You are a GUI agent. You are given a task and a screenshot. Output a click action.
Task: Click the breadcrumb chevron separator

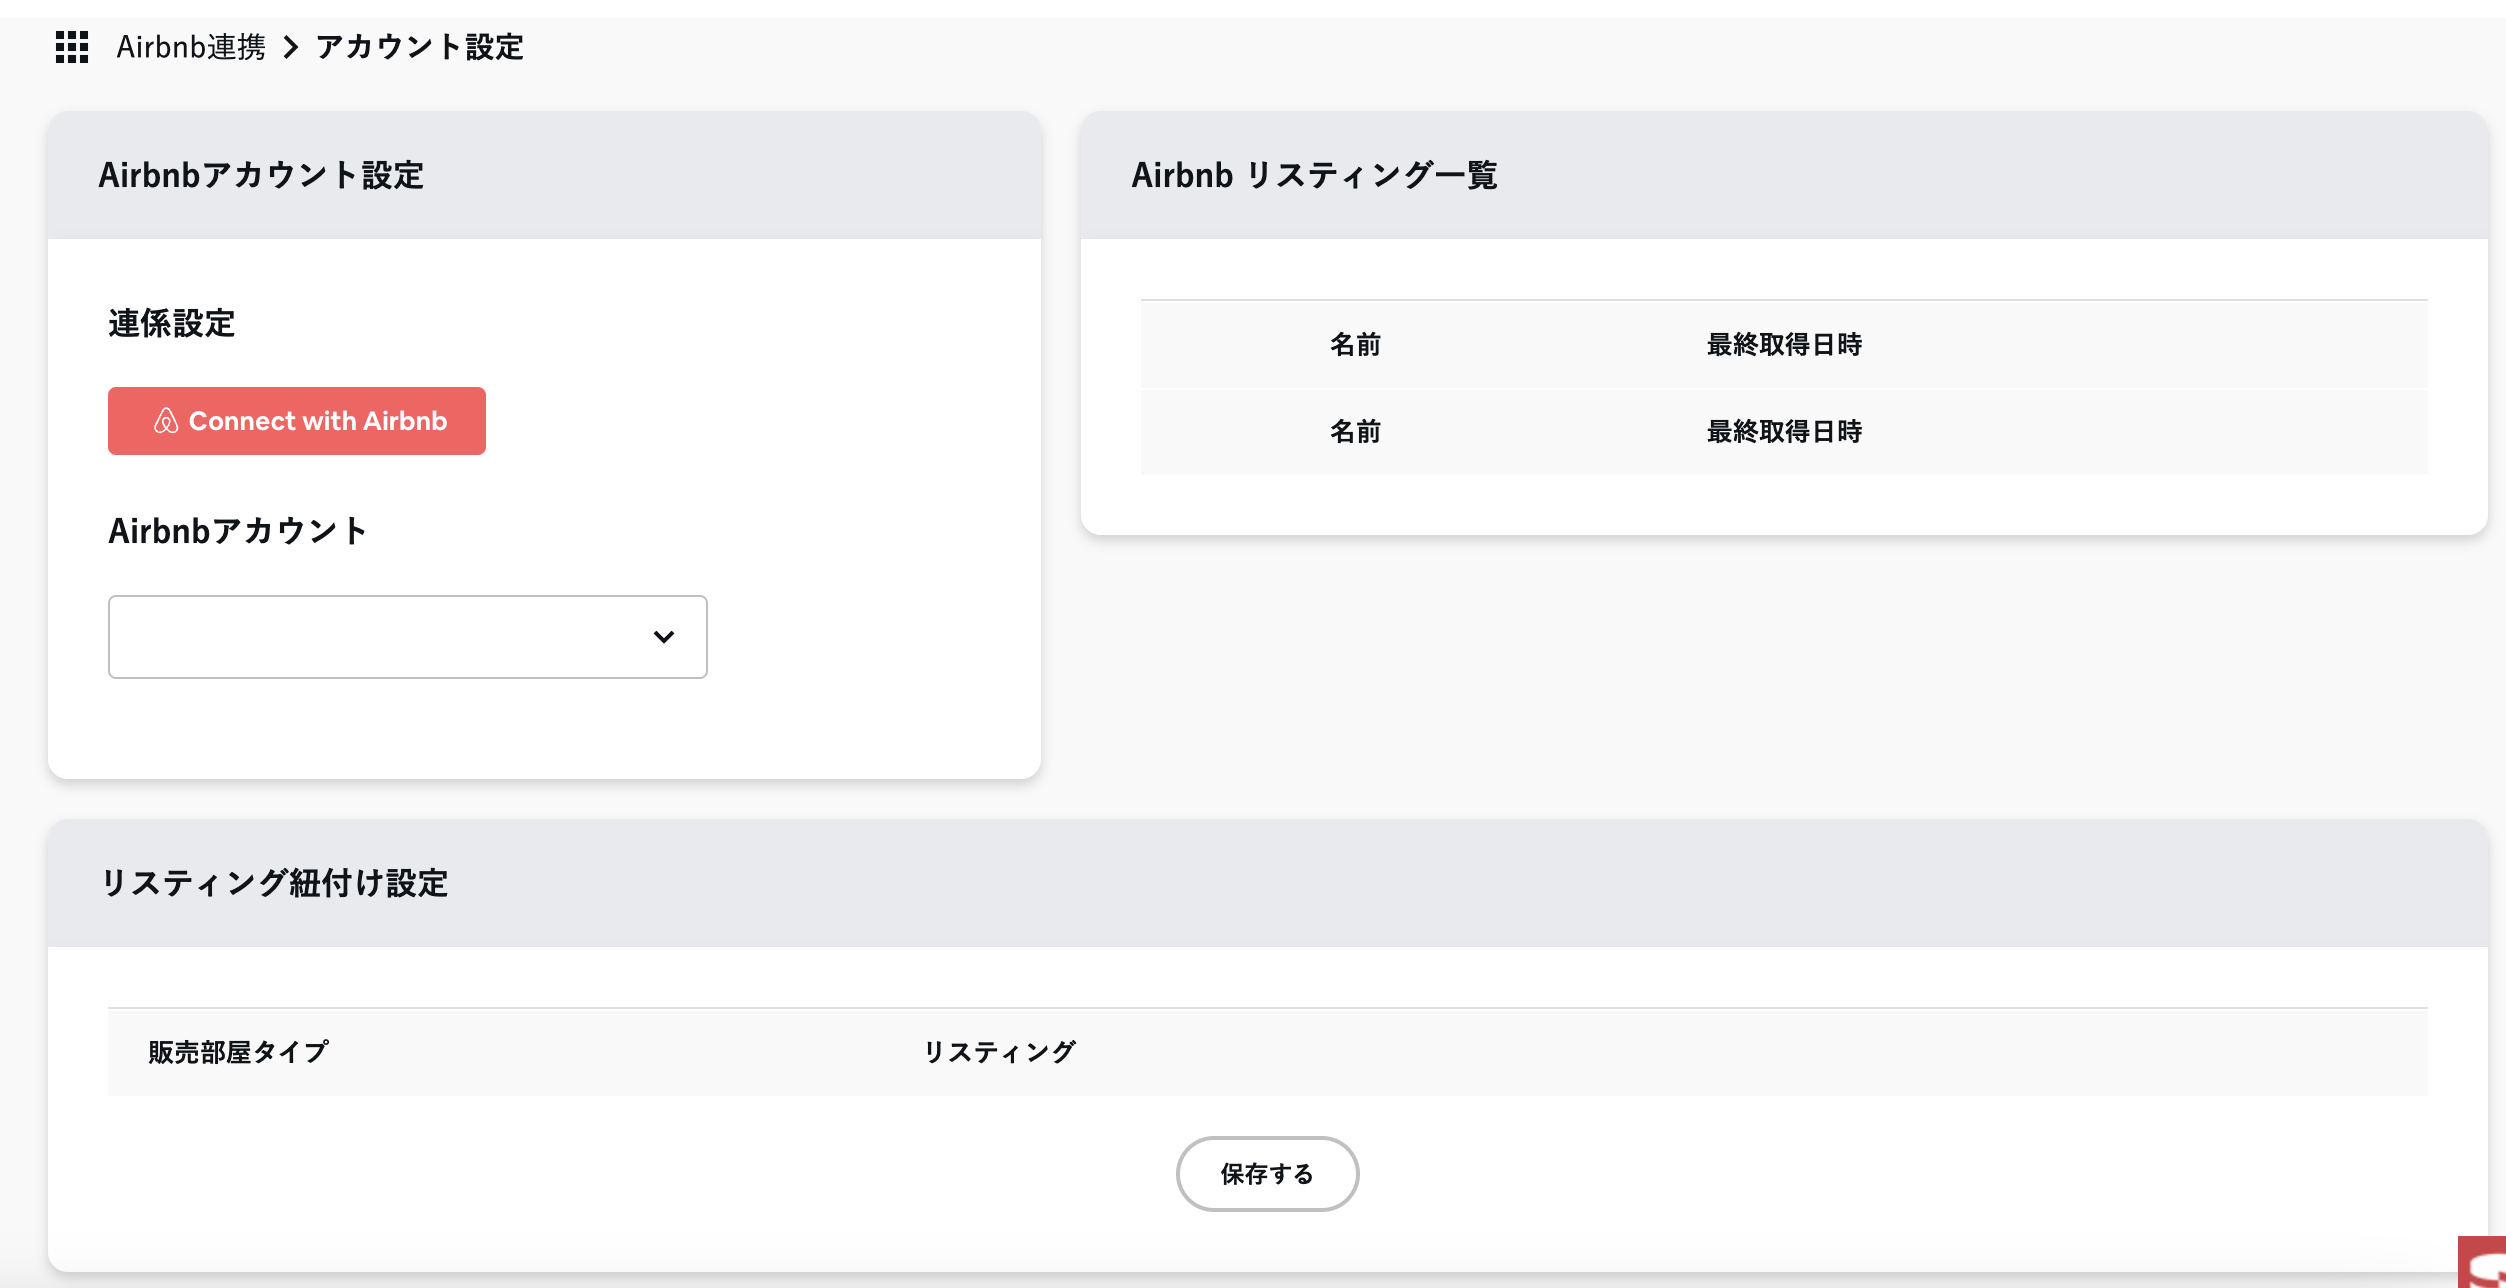click(x=291, y=47)
